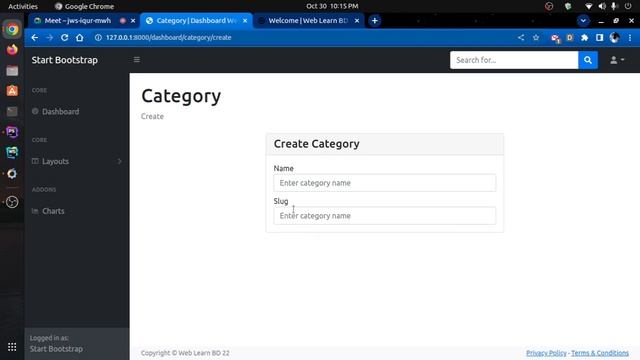Select the Category | Dashboard browser tab

click(196, 20)
